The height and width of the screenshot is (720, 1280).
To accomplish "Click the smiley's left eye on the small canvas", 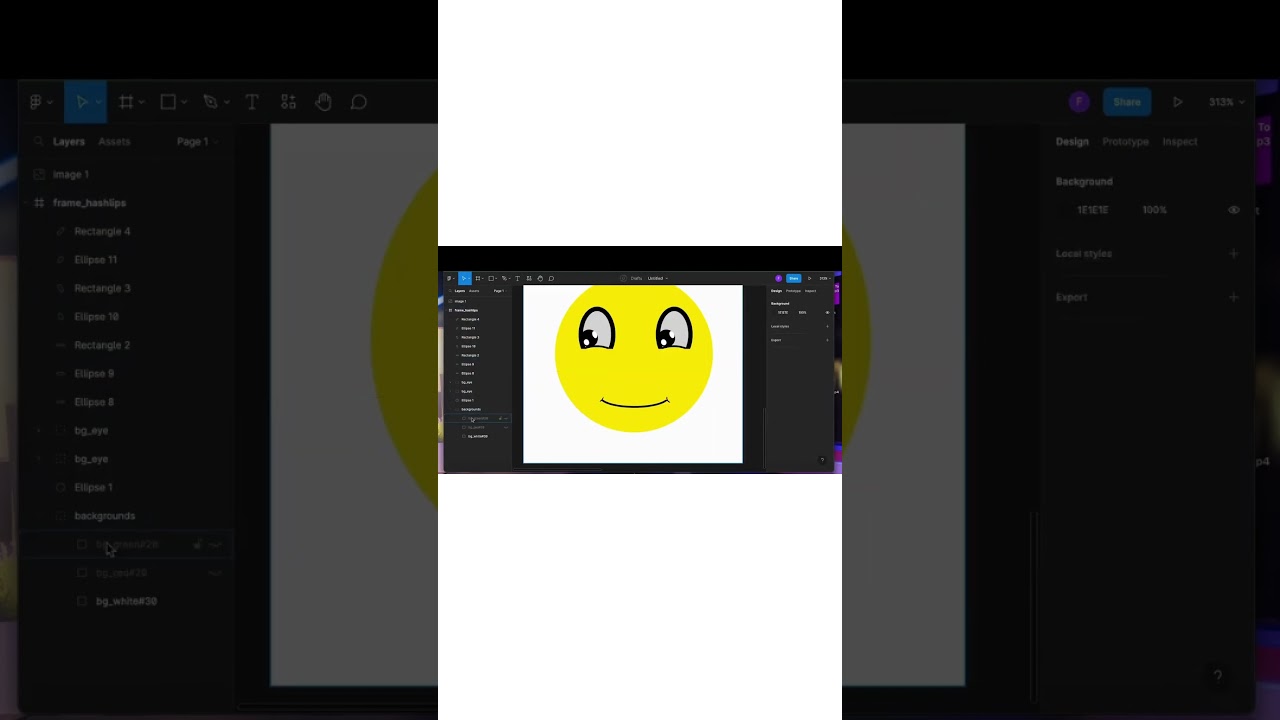I will click(x=596, y=328).
